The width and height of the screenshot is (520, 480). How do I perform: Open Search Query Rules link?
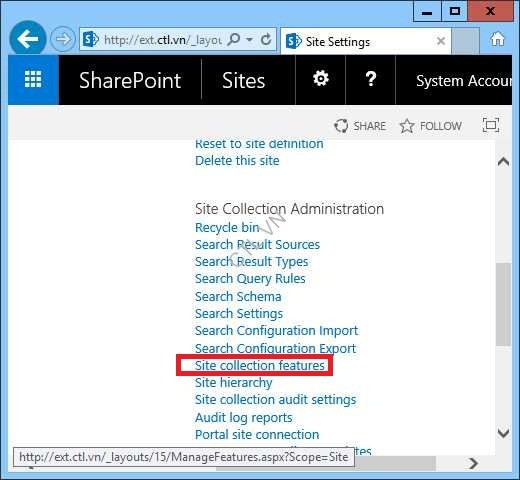(x=250, y=279)
